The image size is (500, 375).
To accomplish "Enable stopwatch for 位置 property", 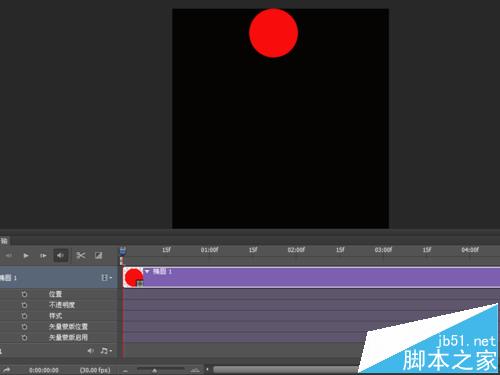I will click(x=24, y=294).
